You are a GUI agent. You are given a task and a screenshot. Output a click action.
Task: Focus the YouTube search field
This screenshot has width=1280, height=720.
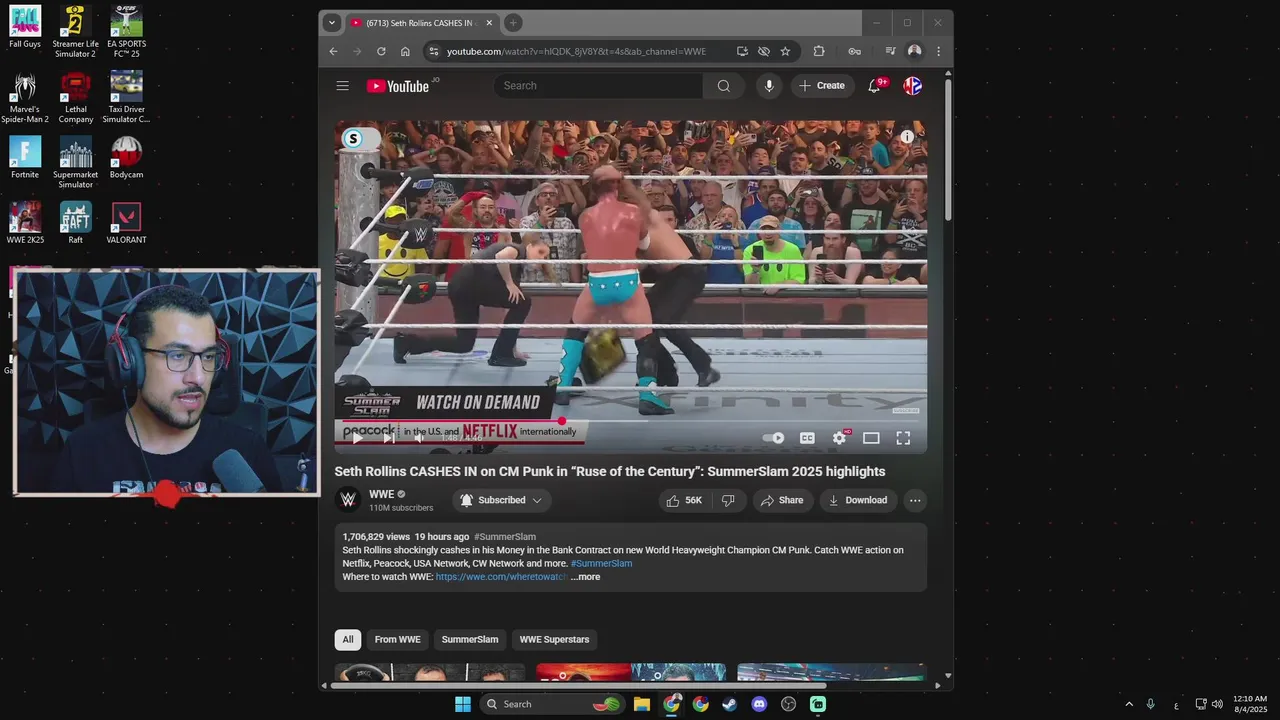[598, 86]
